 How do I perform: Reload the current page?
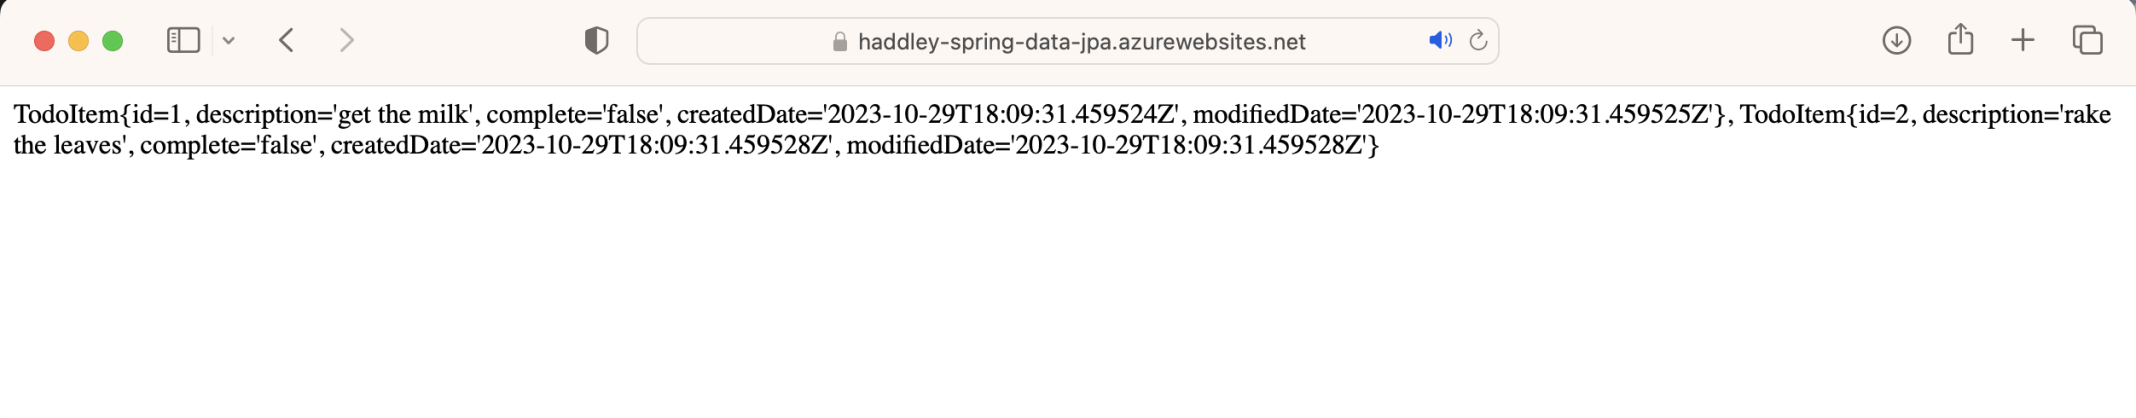click(x=1478, y=41)
